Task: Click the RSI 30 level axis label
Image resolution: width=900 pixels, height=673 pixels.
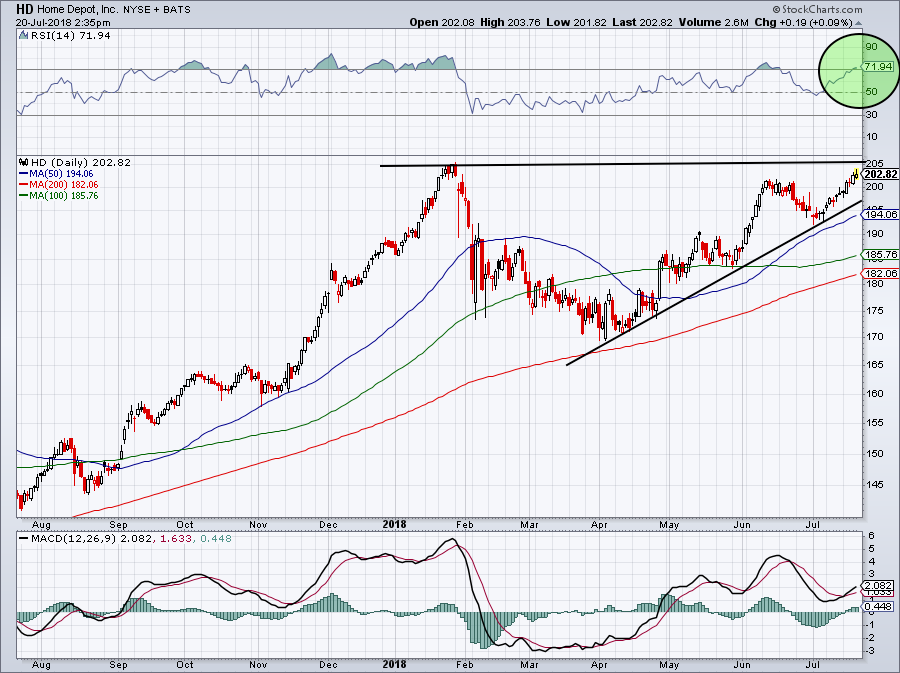Action: coord(872,115)
